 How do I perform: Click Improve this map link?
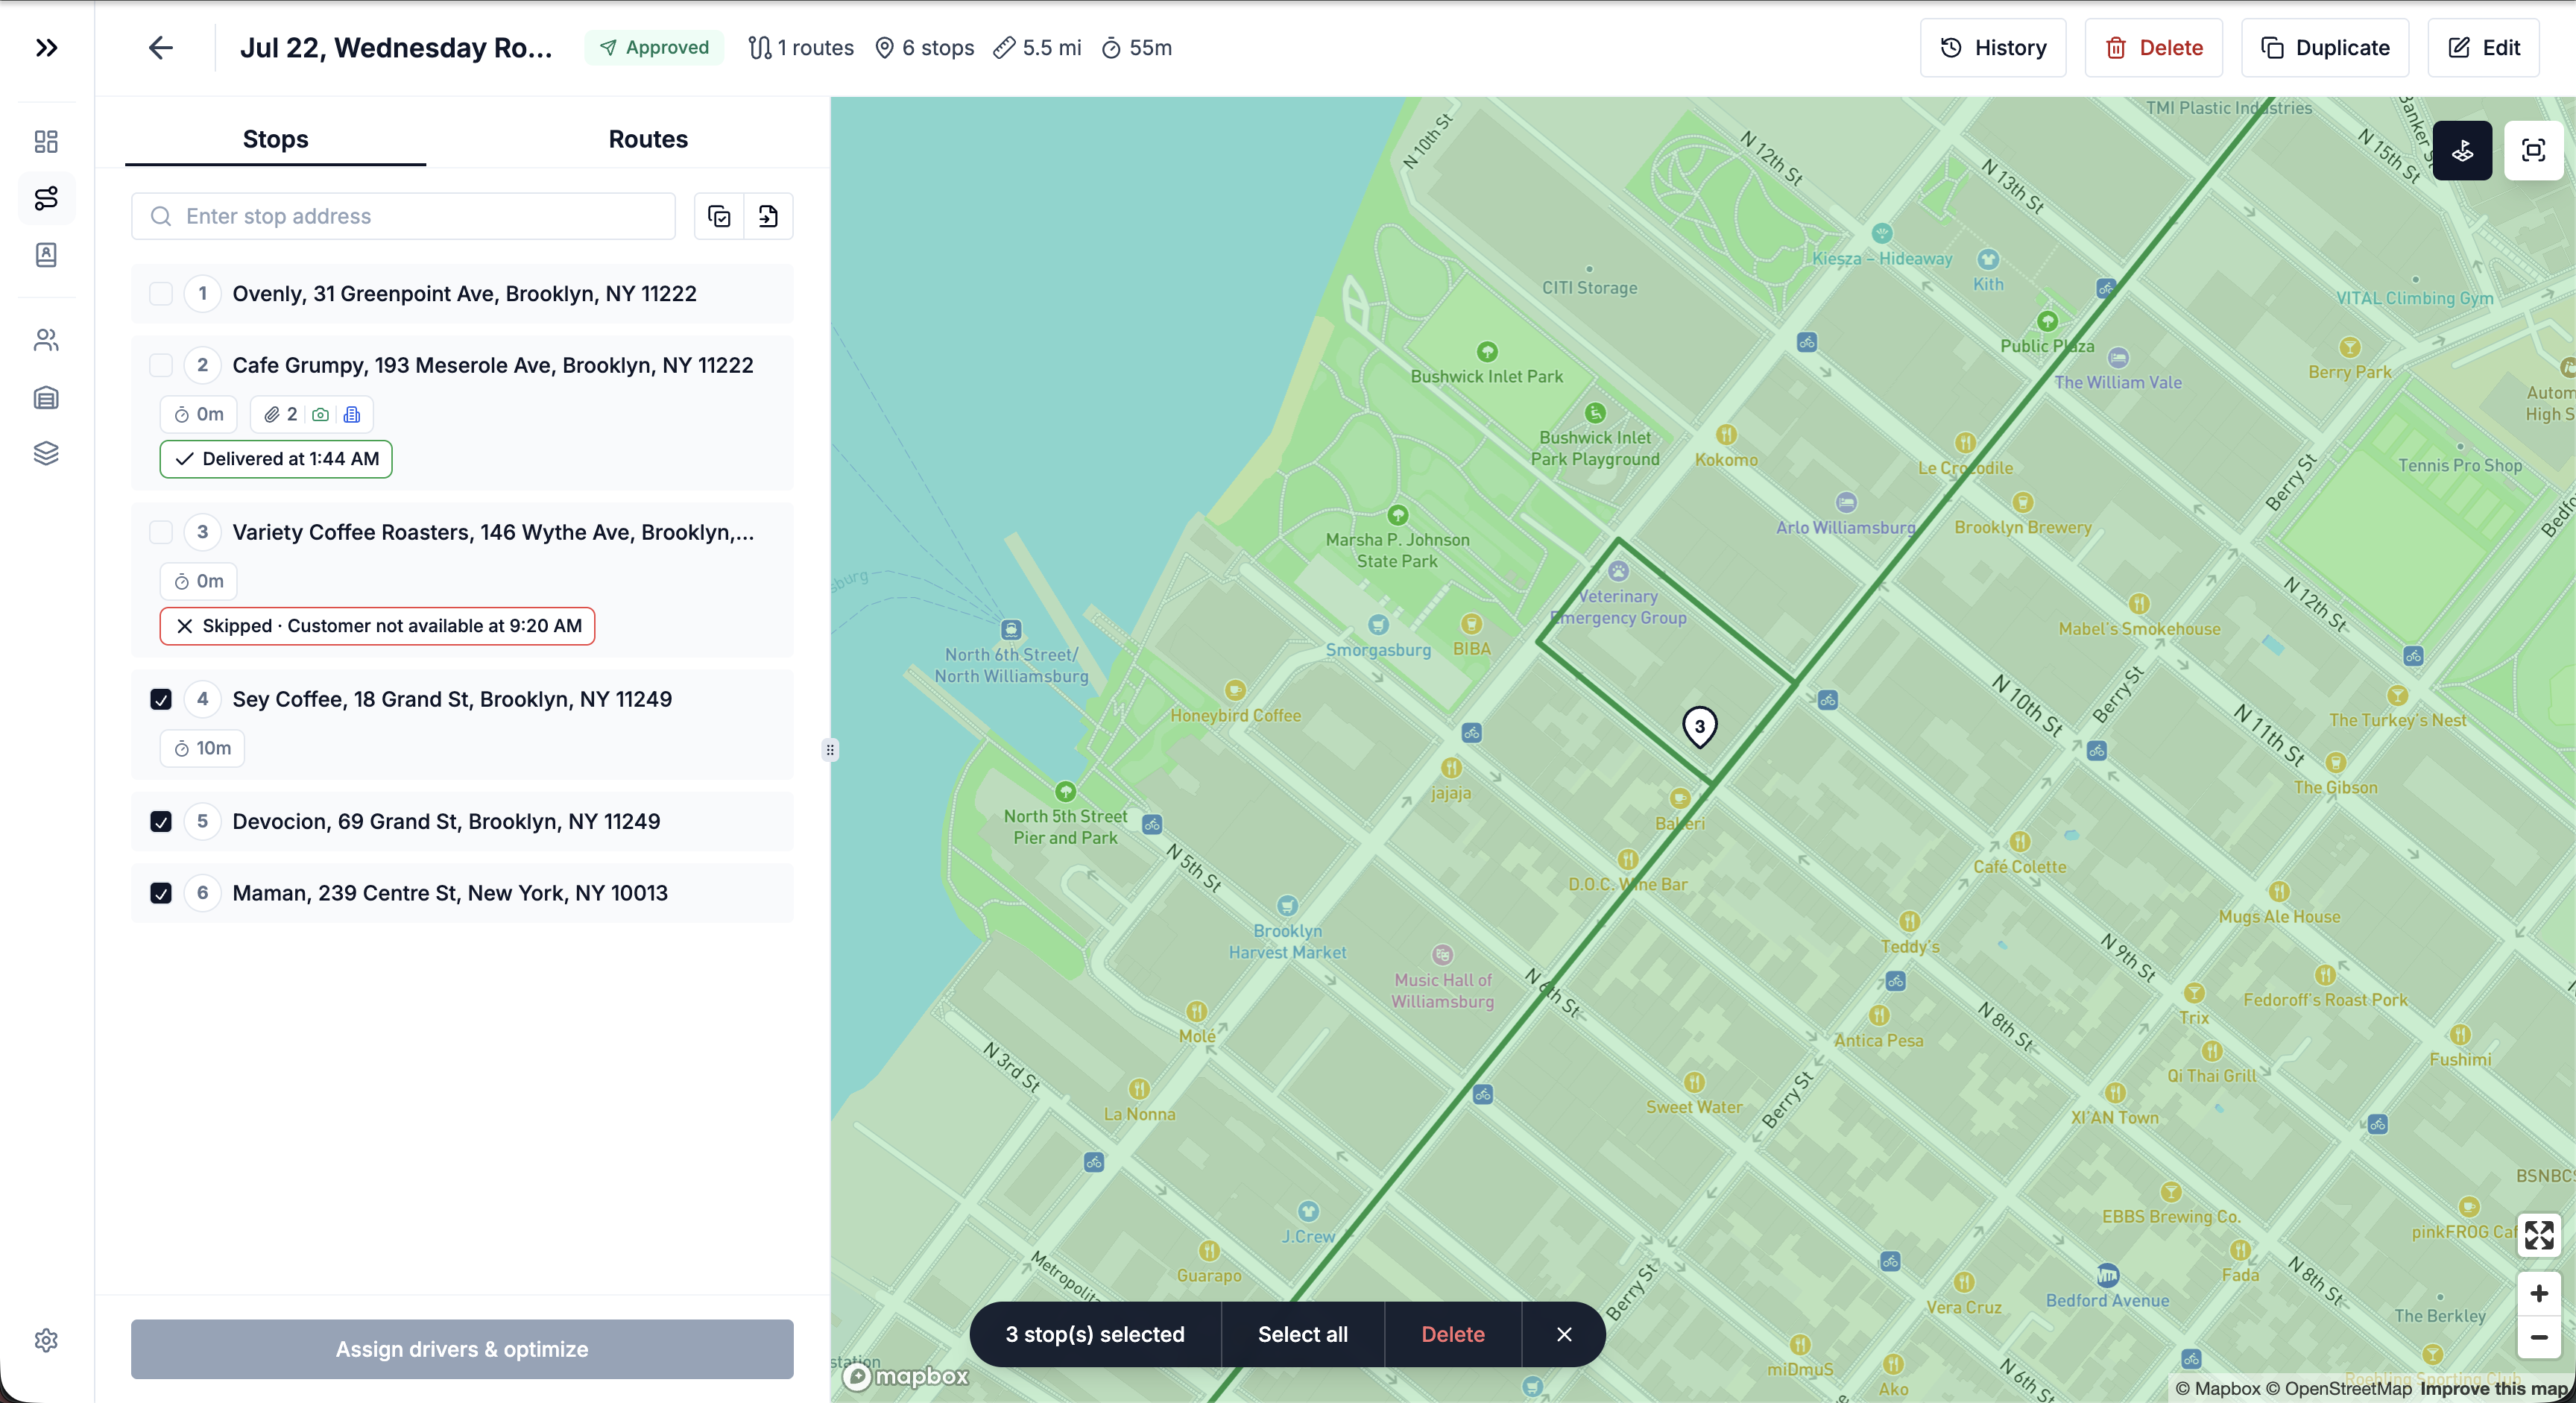[x=2494, y=1388]
